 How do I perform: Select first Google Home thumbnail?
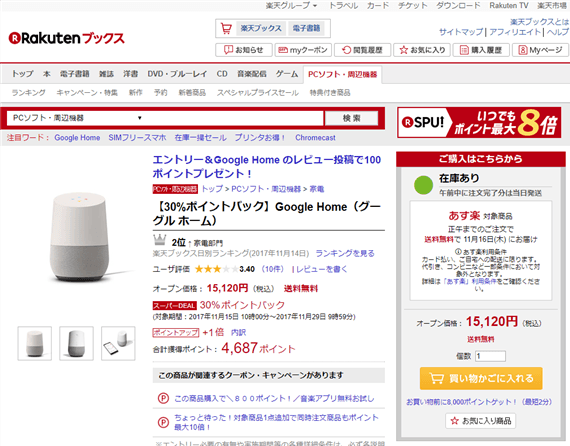click(x=35, y=343)
